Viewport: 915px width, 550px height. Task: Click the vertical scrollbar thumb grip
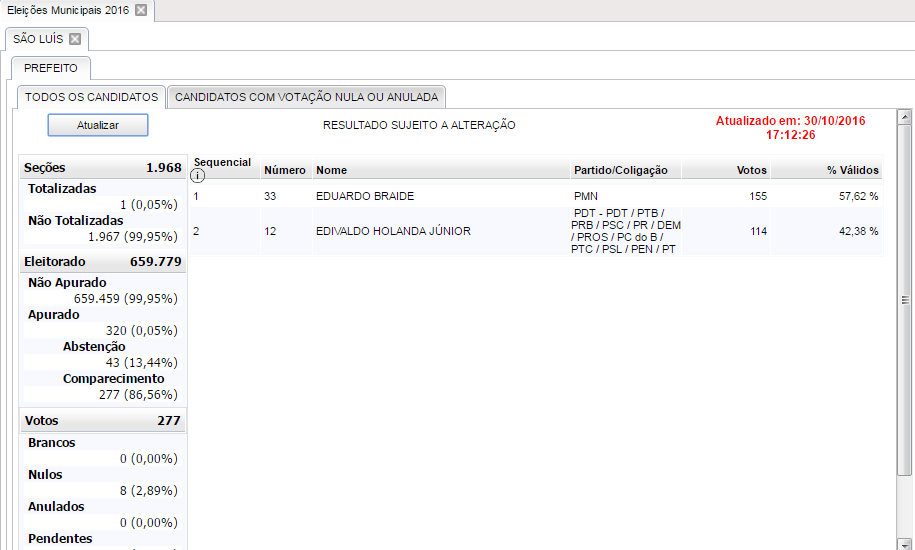(x=904, y=300)
